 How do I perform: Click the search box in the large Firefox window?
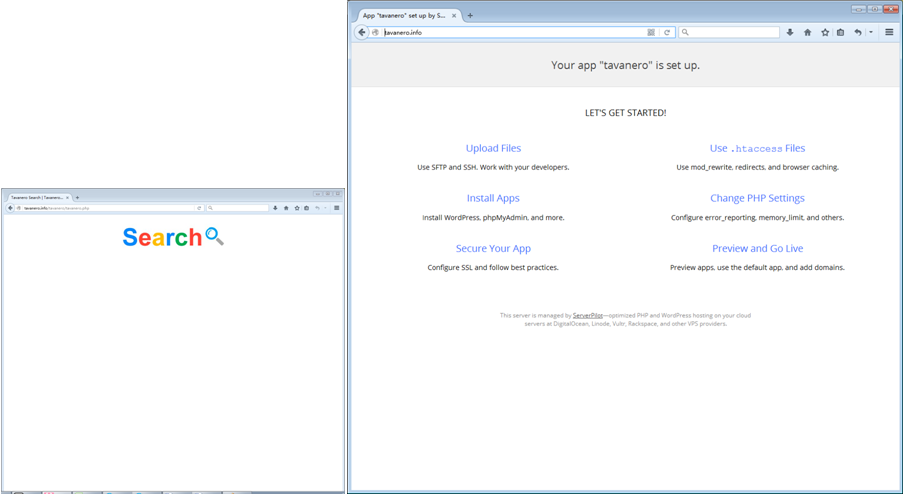729,32
